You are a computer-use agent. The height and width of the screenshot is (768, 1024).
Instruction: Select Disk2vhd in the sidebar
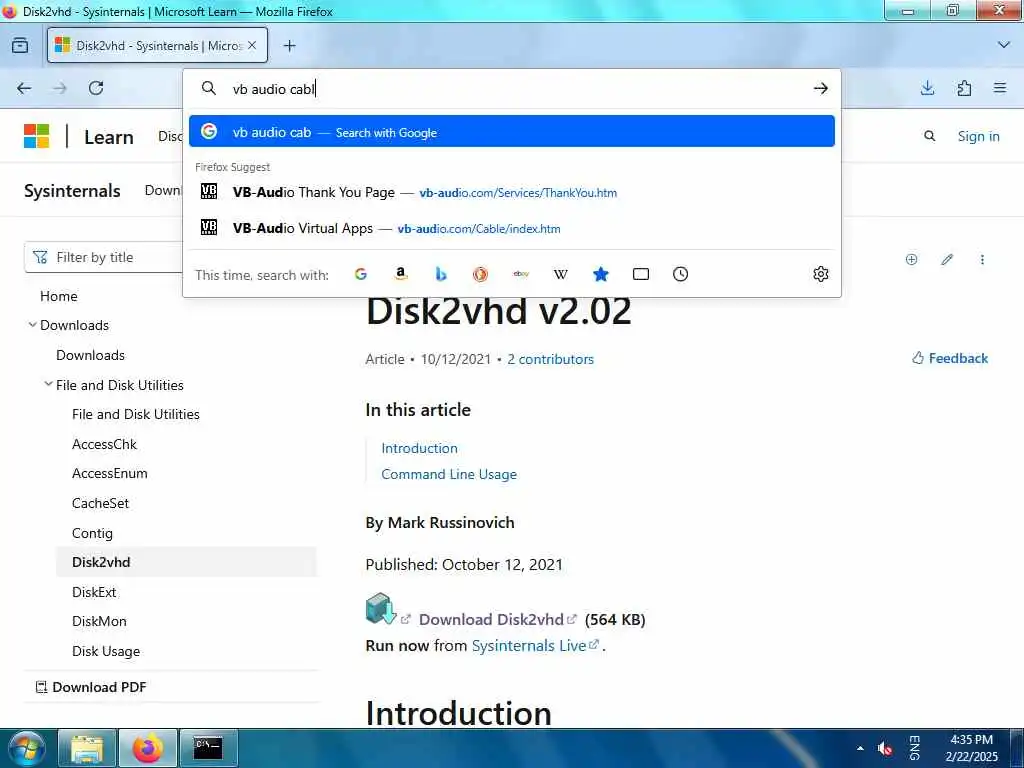point(101,562)
